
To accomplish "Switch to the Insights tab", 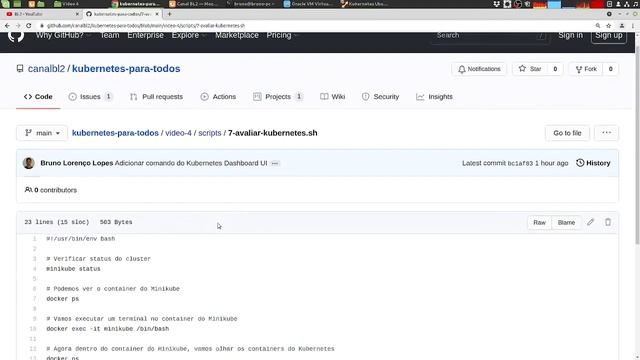I will tap(434, 97).
